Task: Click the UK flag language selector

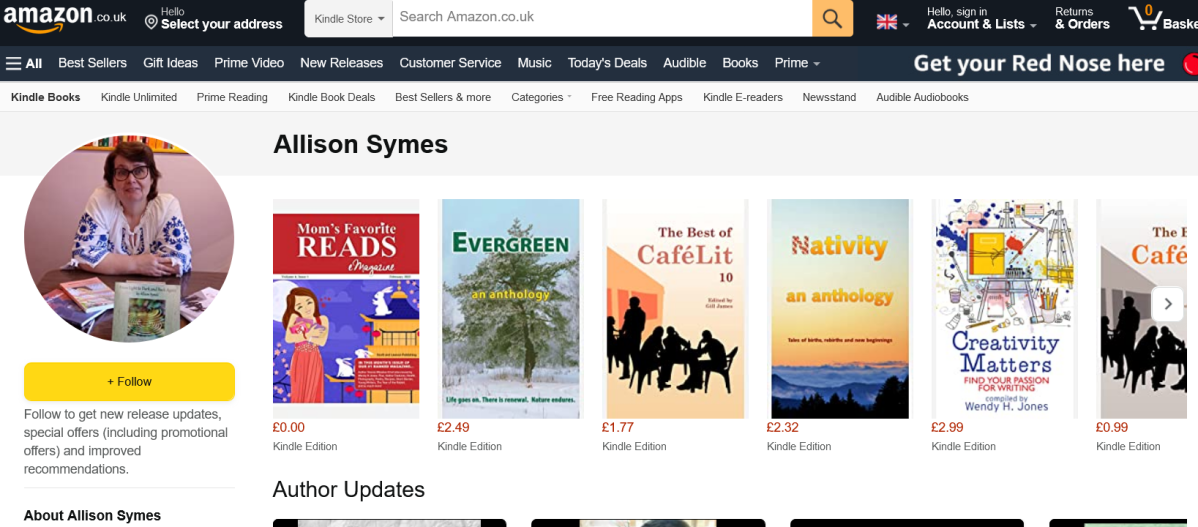Action: [x=892, y=22]
